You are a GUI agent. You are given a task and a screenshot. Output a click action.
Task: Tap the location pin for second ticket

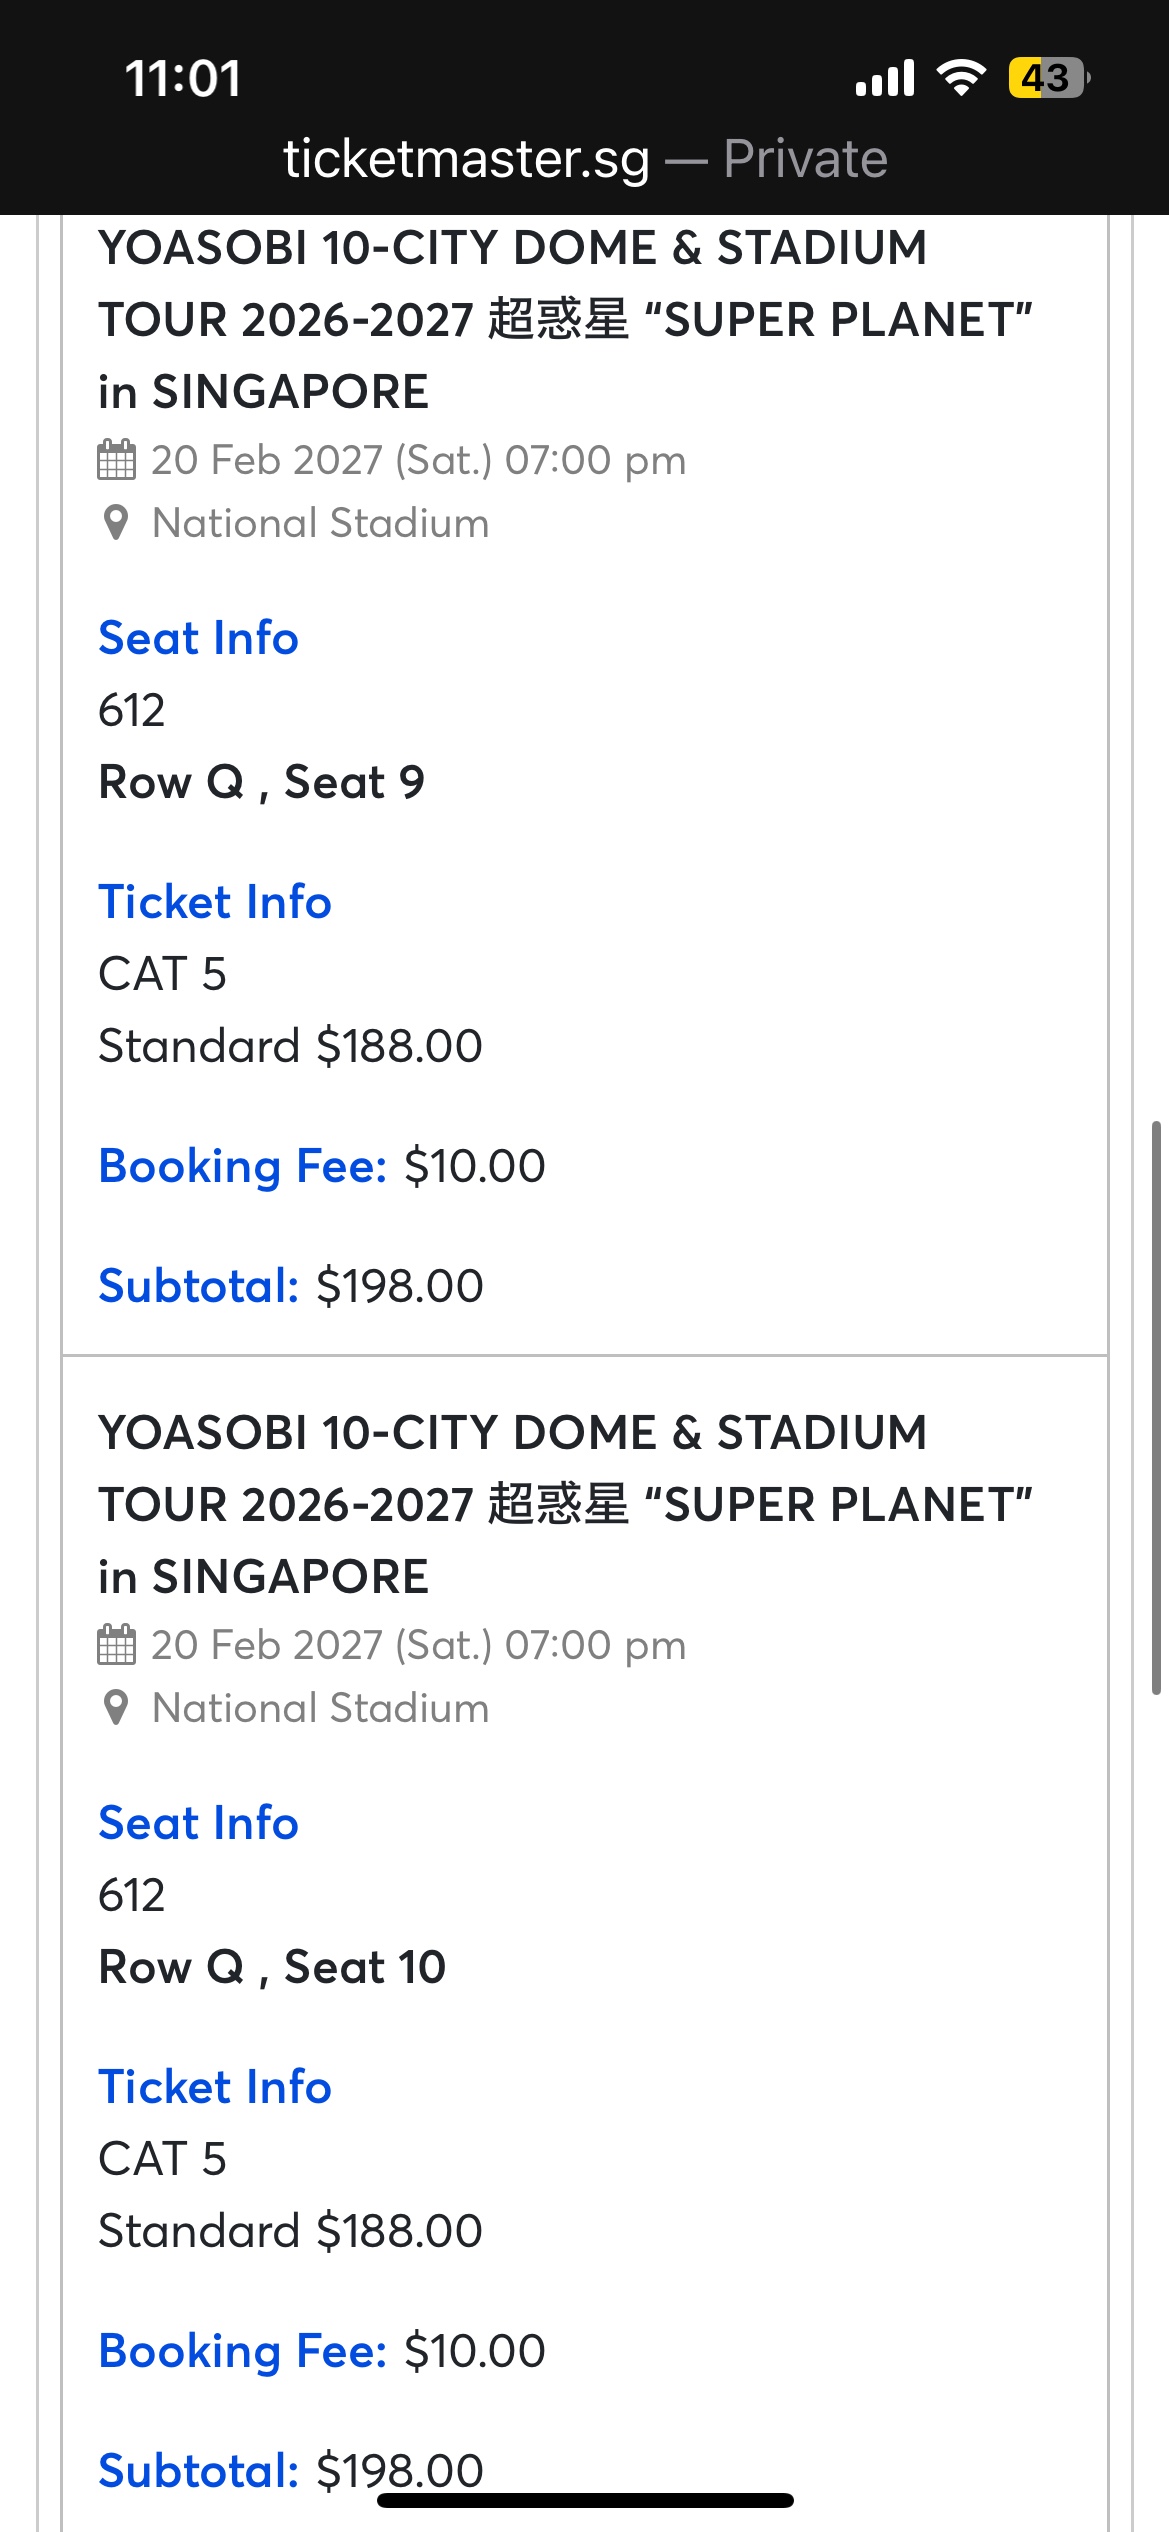tap(116, 1708)
